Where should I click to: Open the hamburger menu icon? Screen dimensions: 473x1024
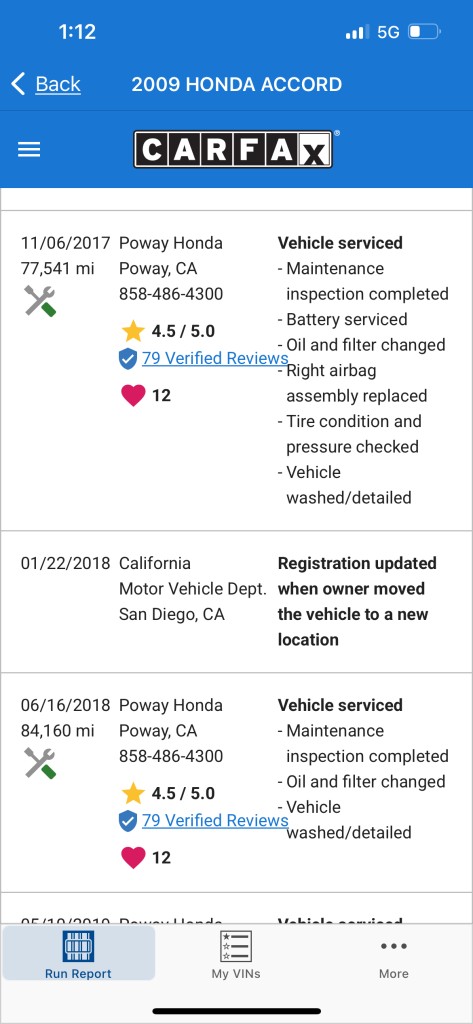29,150
